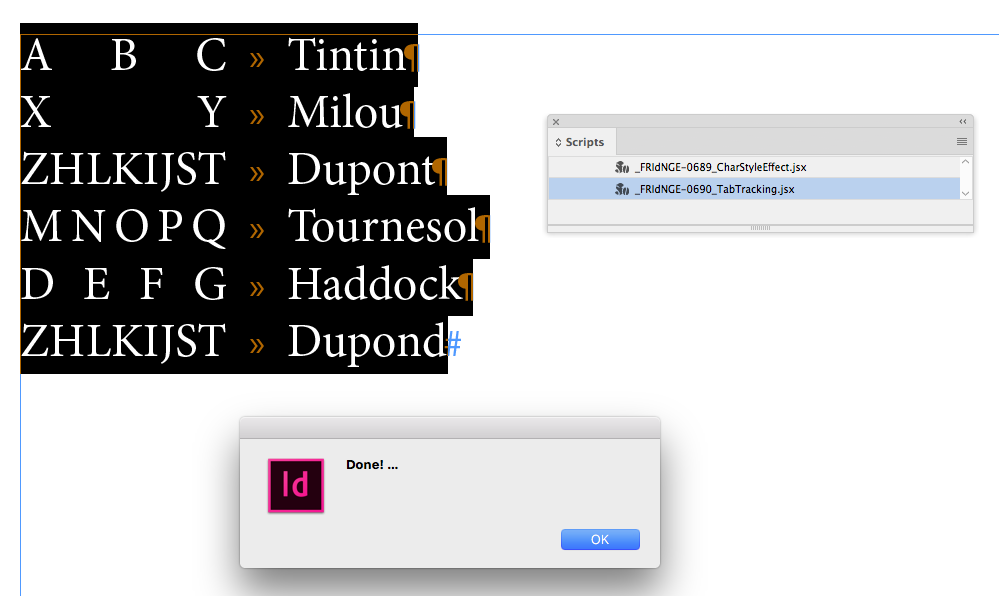The width and height of the screenshot is (999, 596).
Task: Click the scroll-down arrow in the Scripts panel
Action: coord(963,195)
